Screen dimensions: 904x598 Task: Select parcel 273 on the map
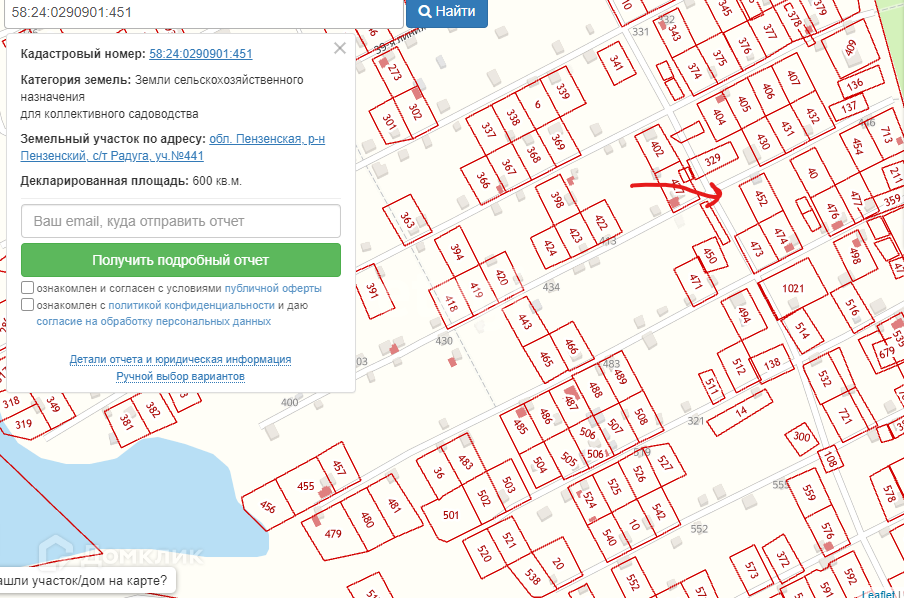click(x=394, y=73)
